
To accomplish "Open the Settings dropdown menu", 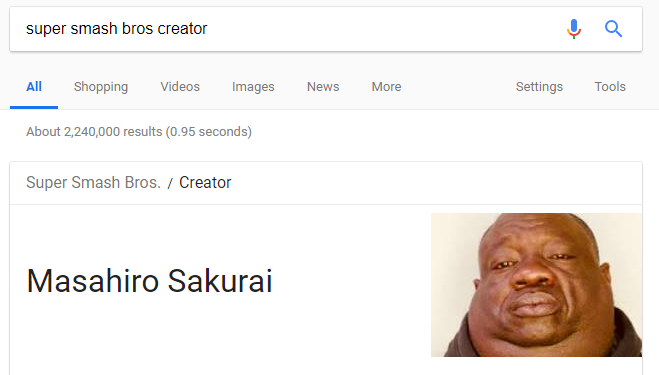I will (539, 87).
